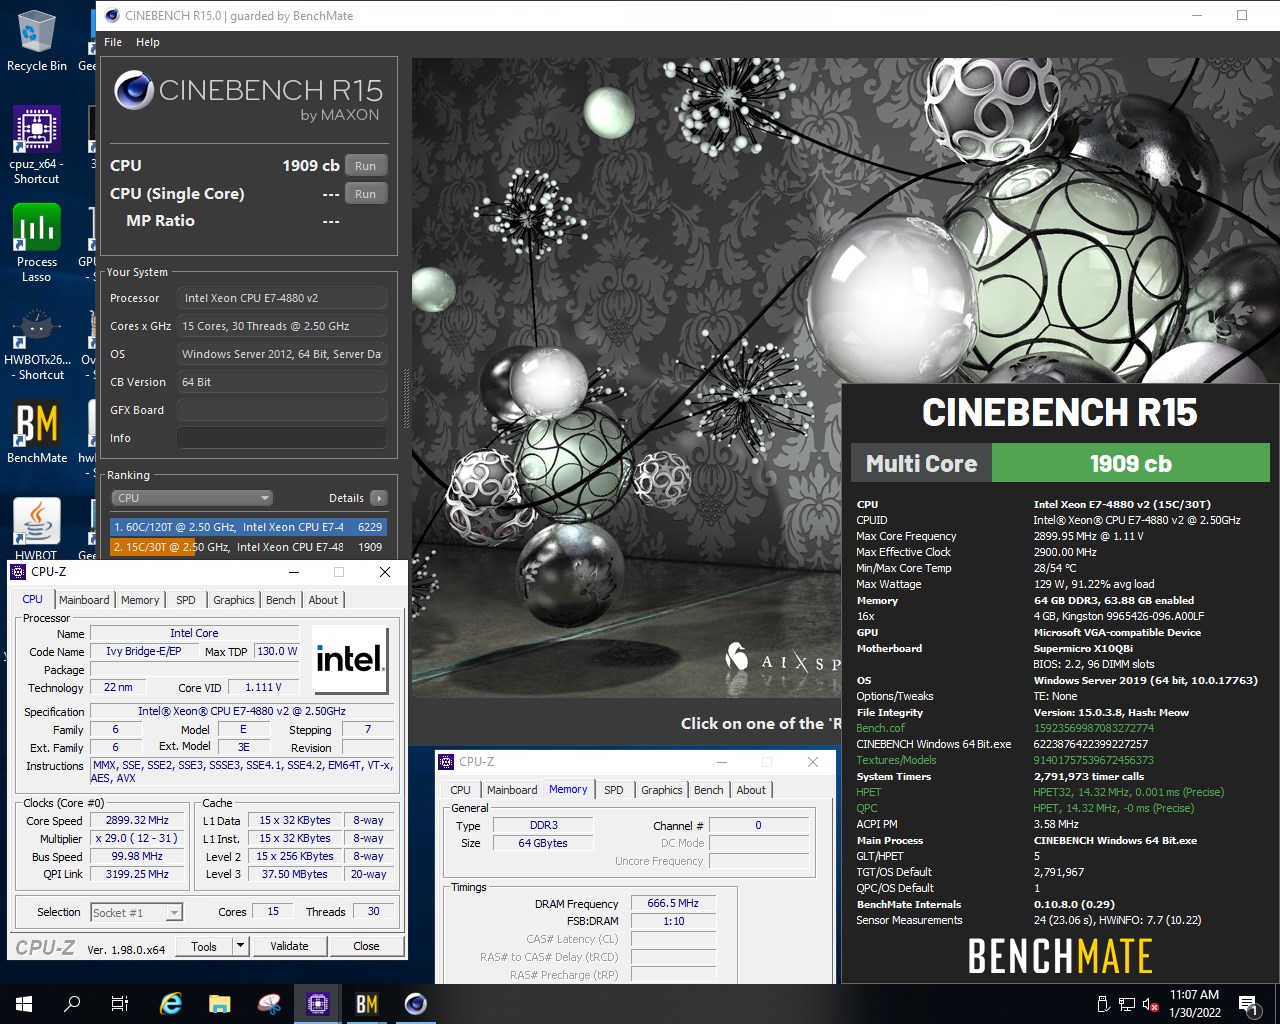Open About tab in first CPU-Z window
The height and width of the screenshot is (1024, 1280).
coord(323,600)
